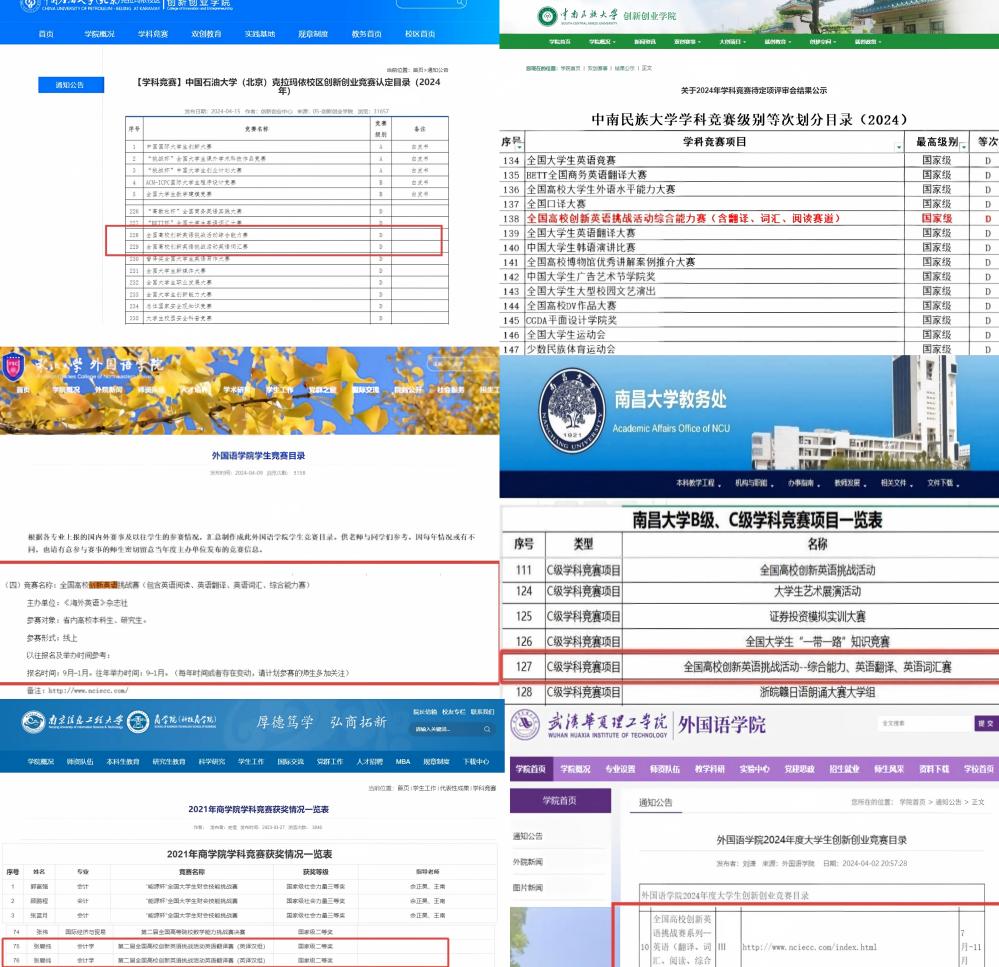Click 图片新闻 in 武汉华夏 left sidebar
This screenshot has width=999, height=967.
528,887
